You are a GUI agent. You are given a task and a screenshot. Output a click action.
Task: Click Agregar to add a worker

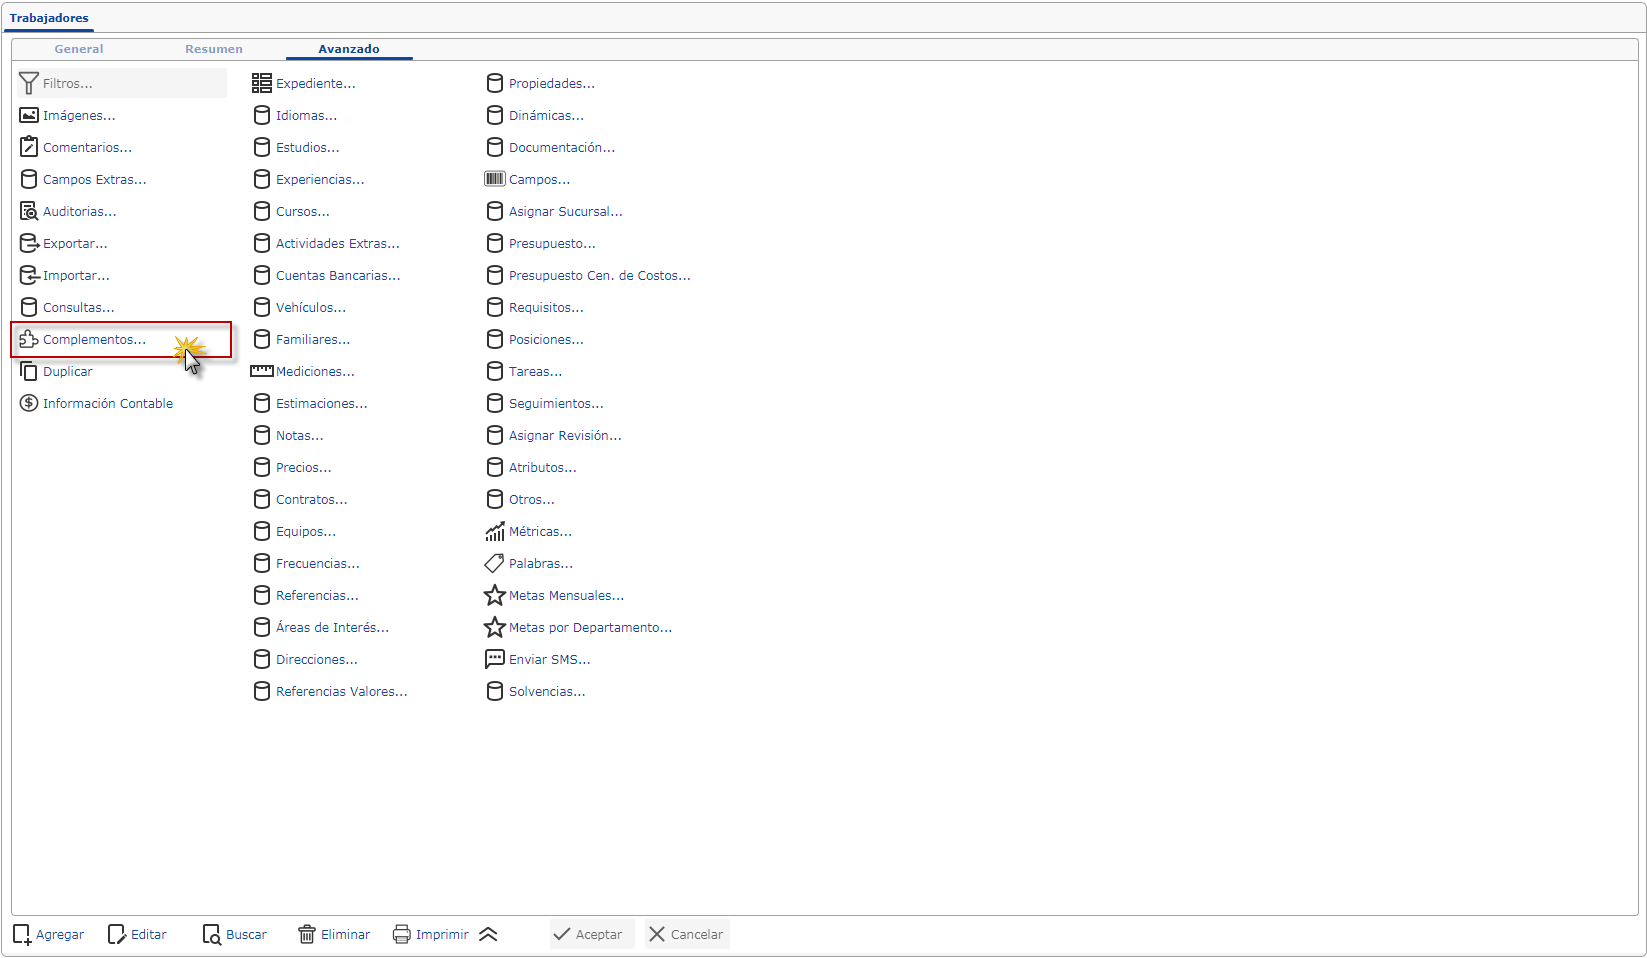49,935
